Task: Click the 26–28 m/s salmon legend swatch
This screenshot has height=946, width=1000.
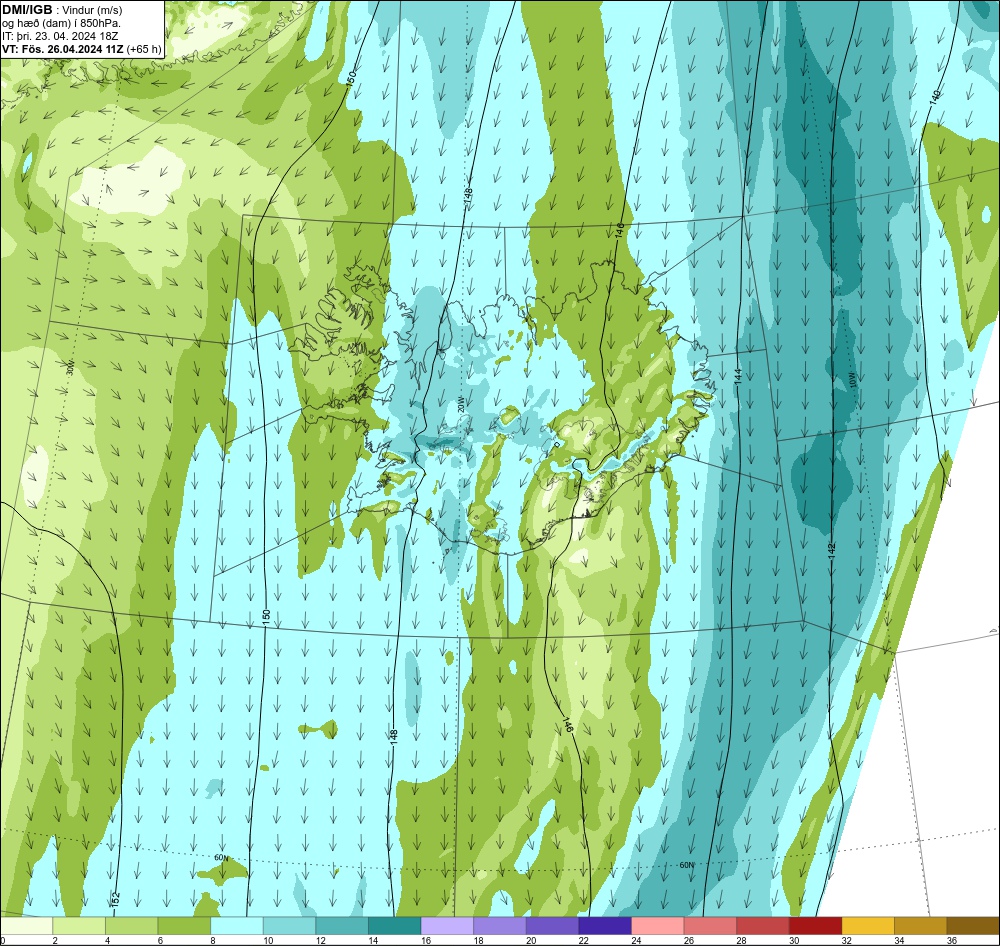Action: [710, 926]
